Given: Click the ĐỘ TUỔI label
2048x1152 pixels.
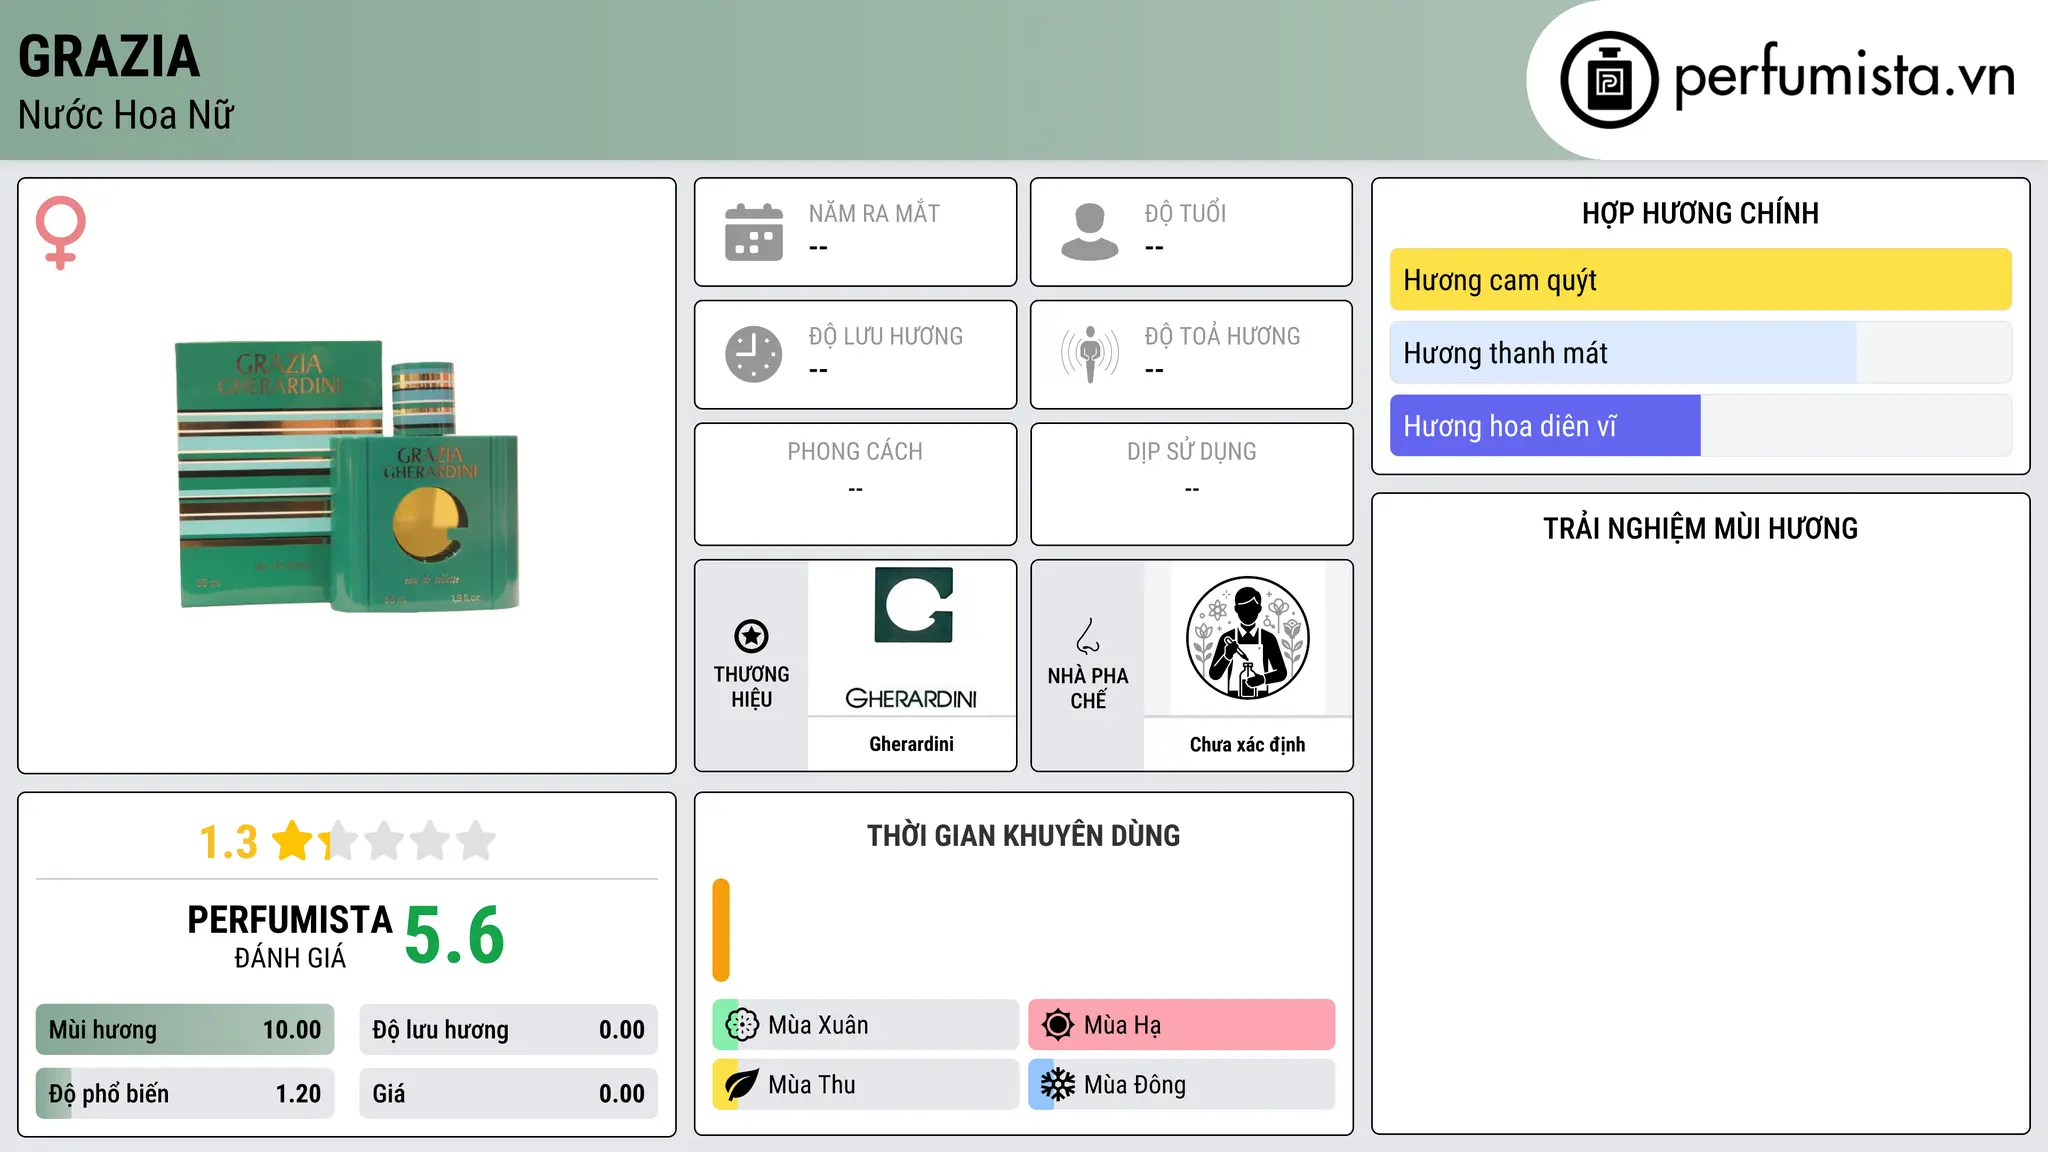Looking at the screenshot, I should pyautogui.click(x=1185, y=213).
